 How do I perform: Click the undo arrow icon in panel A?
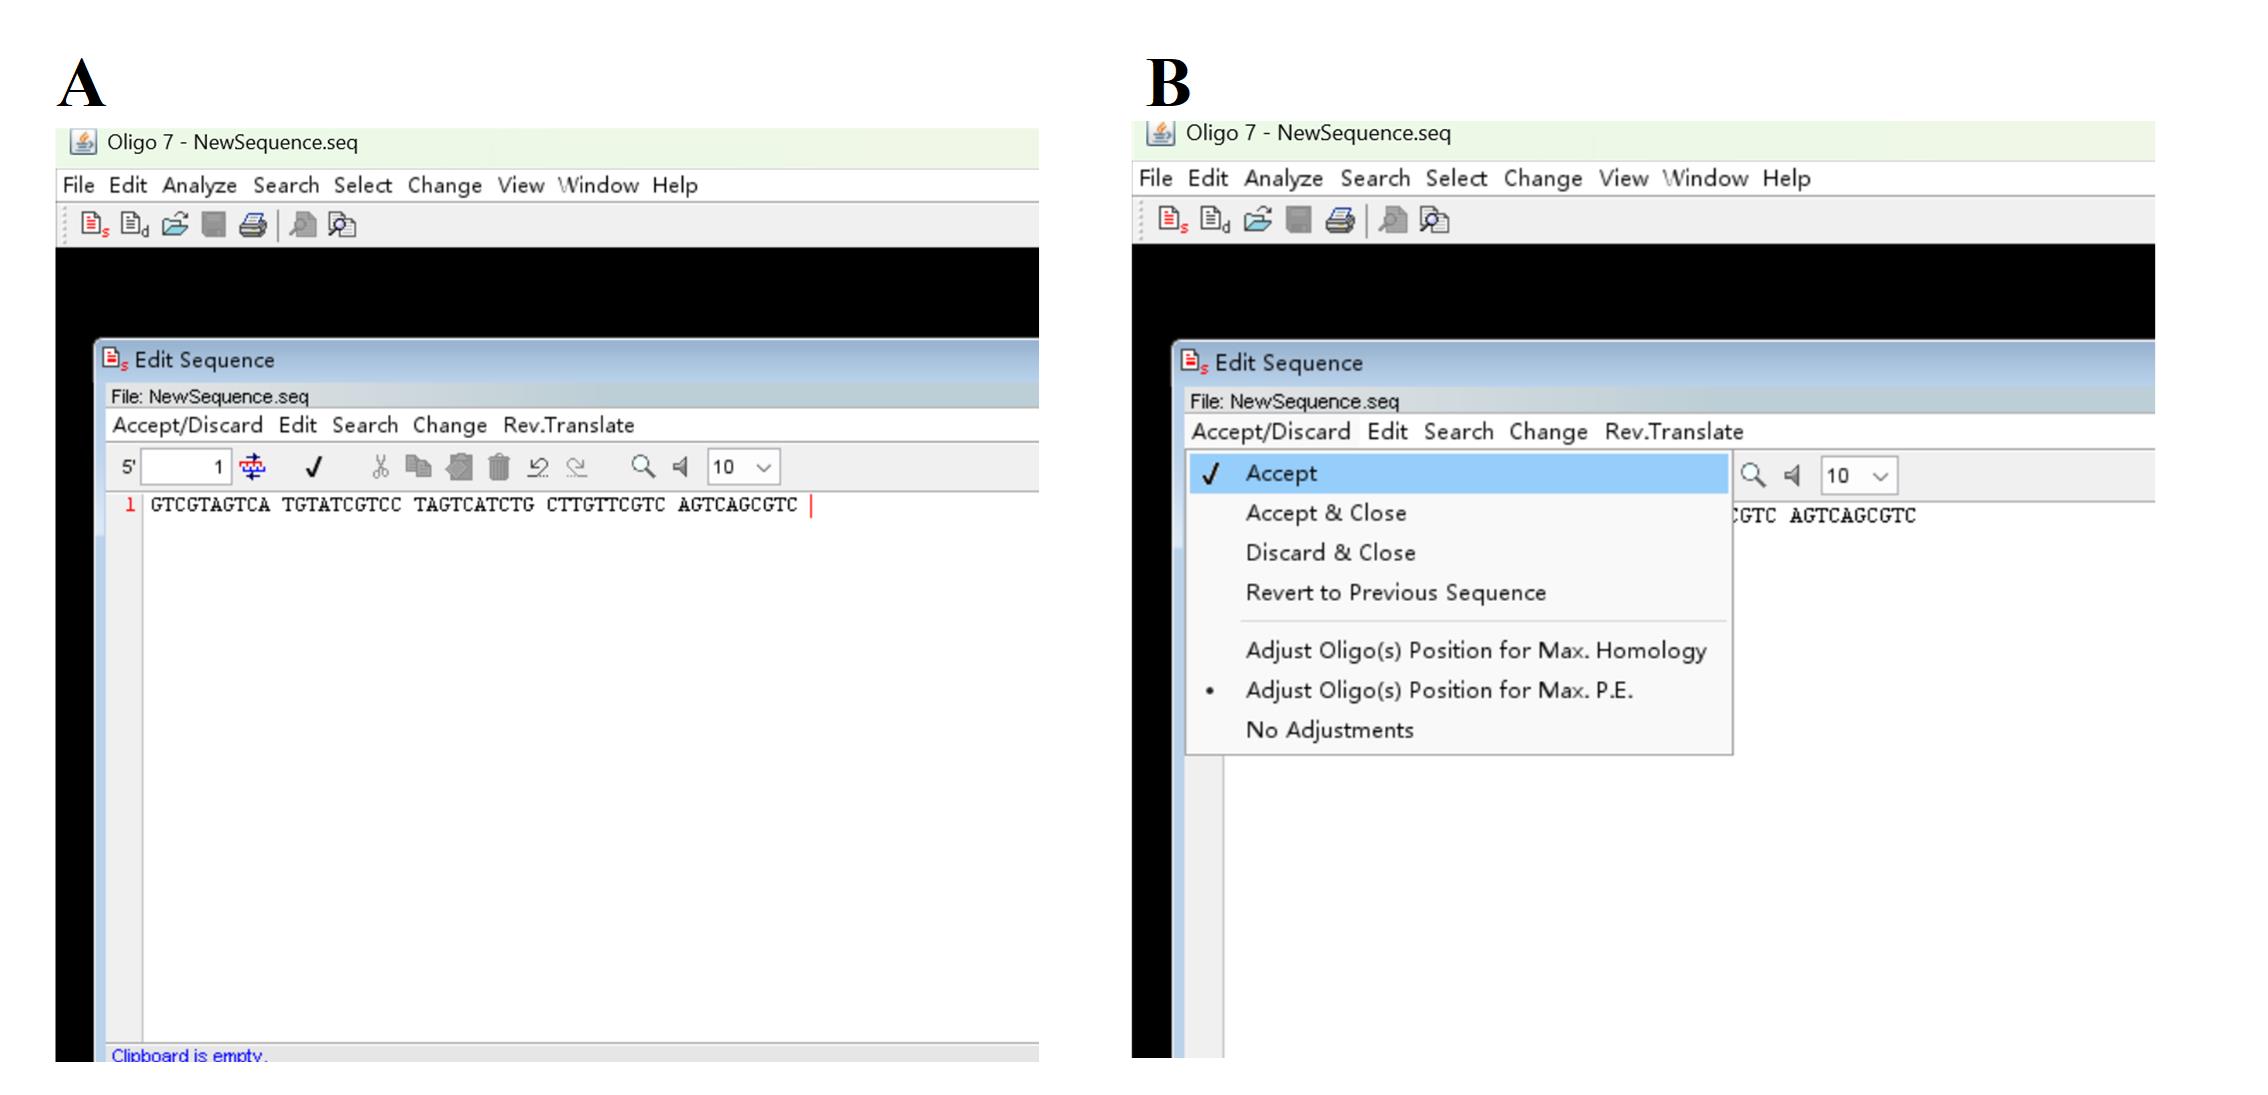[538, 467]
